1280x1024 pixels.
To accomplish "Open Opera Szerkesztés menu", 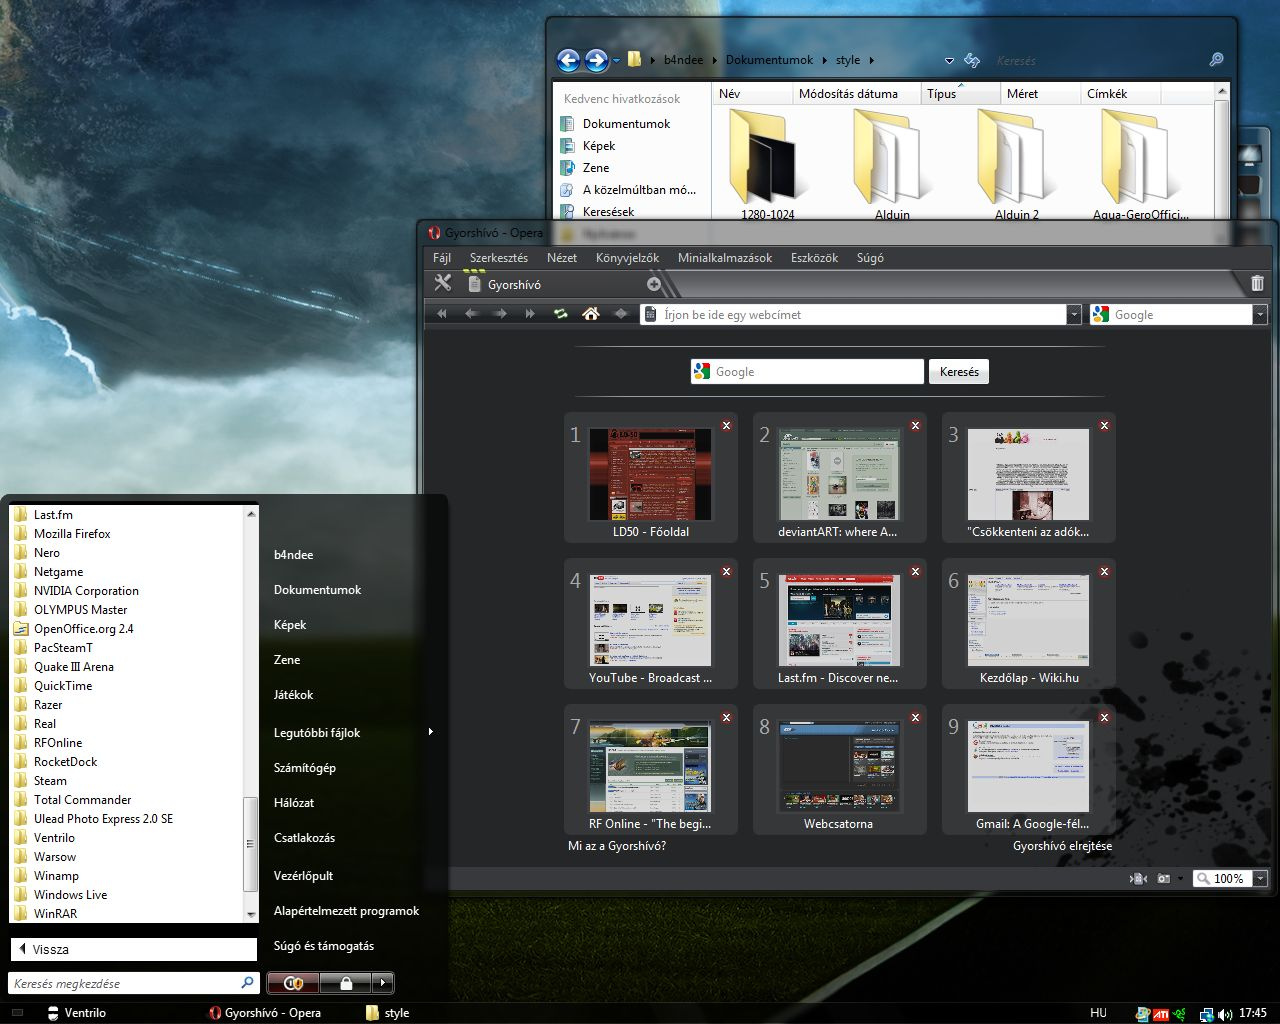I will (x=499, y=258).
